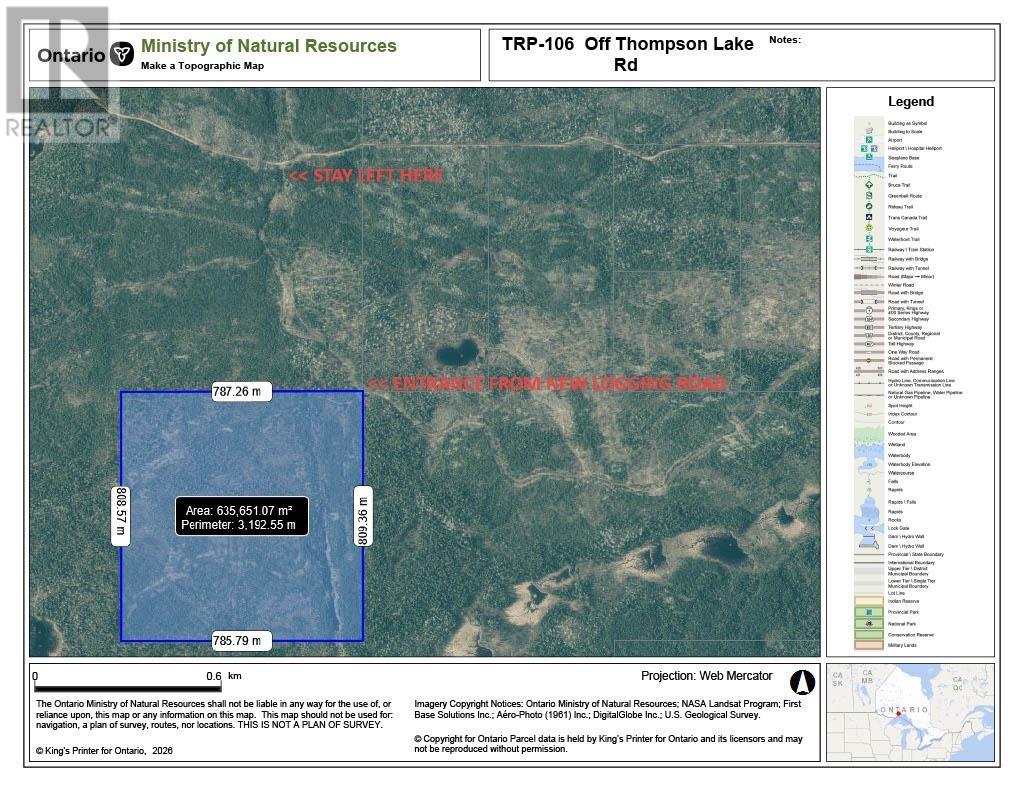Click the blue parcel boundary area info box
The height and width of the screenshot is (791, 1024).
242,517
